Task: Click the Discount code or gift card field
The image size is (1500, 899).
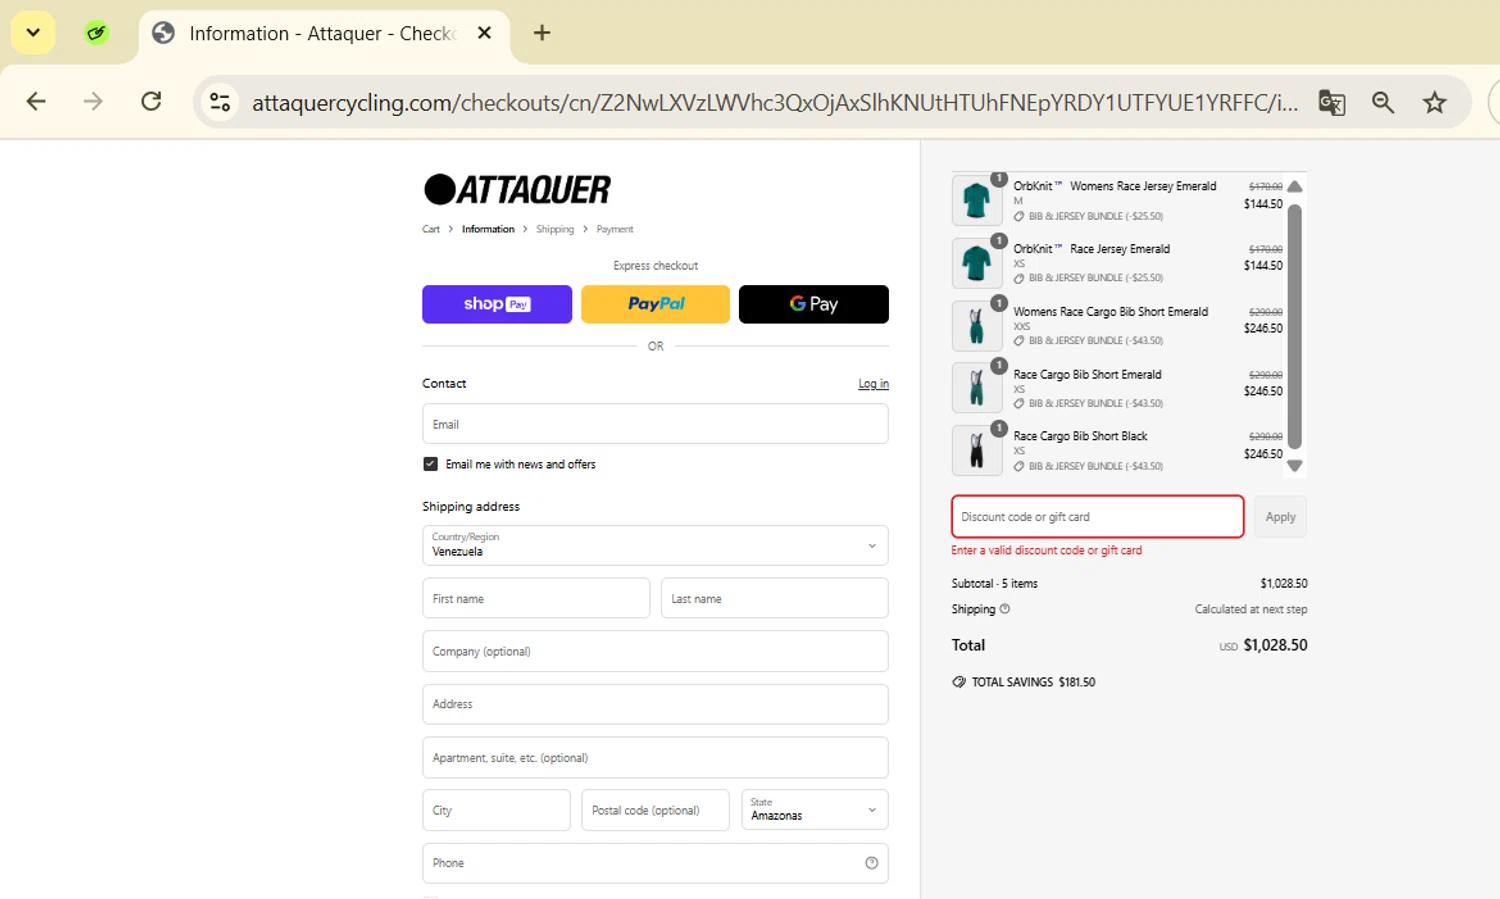Action: 1097,517
